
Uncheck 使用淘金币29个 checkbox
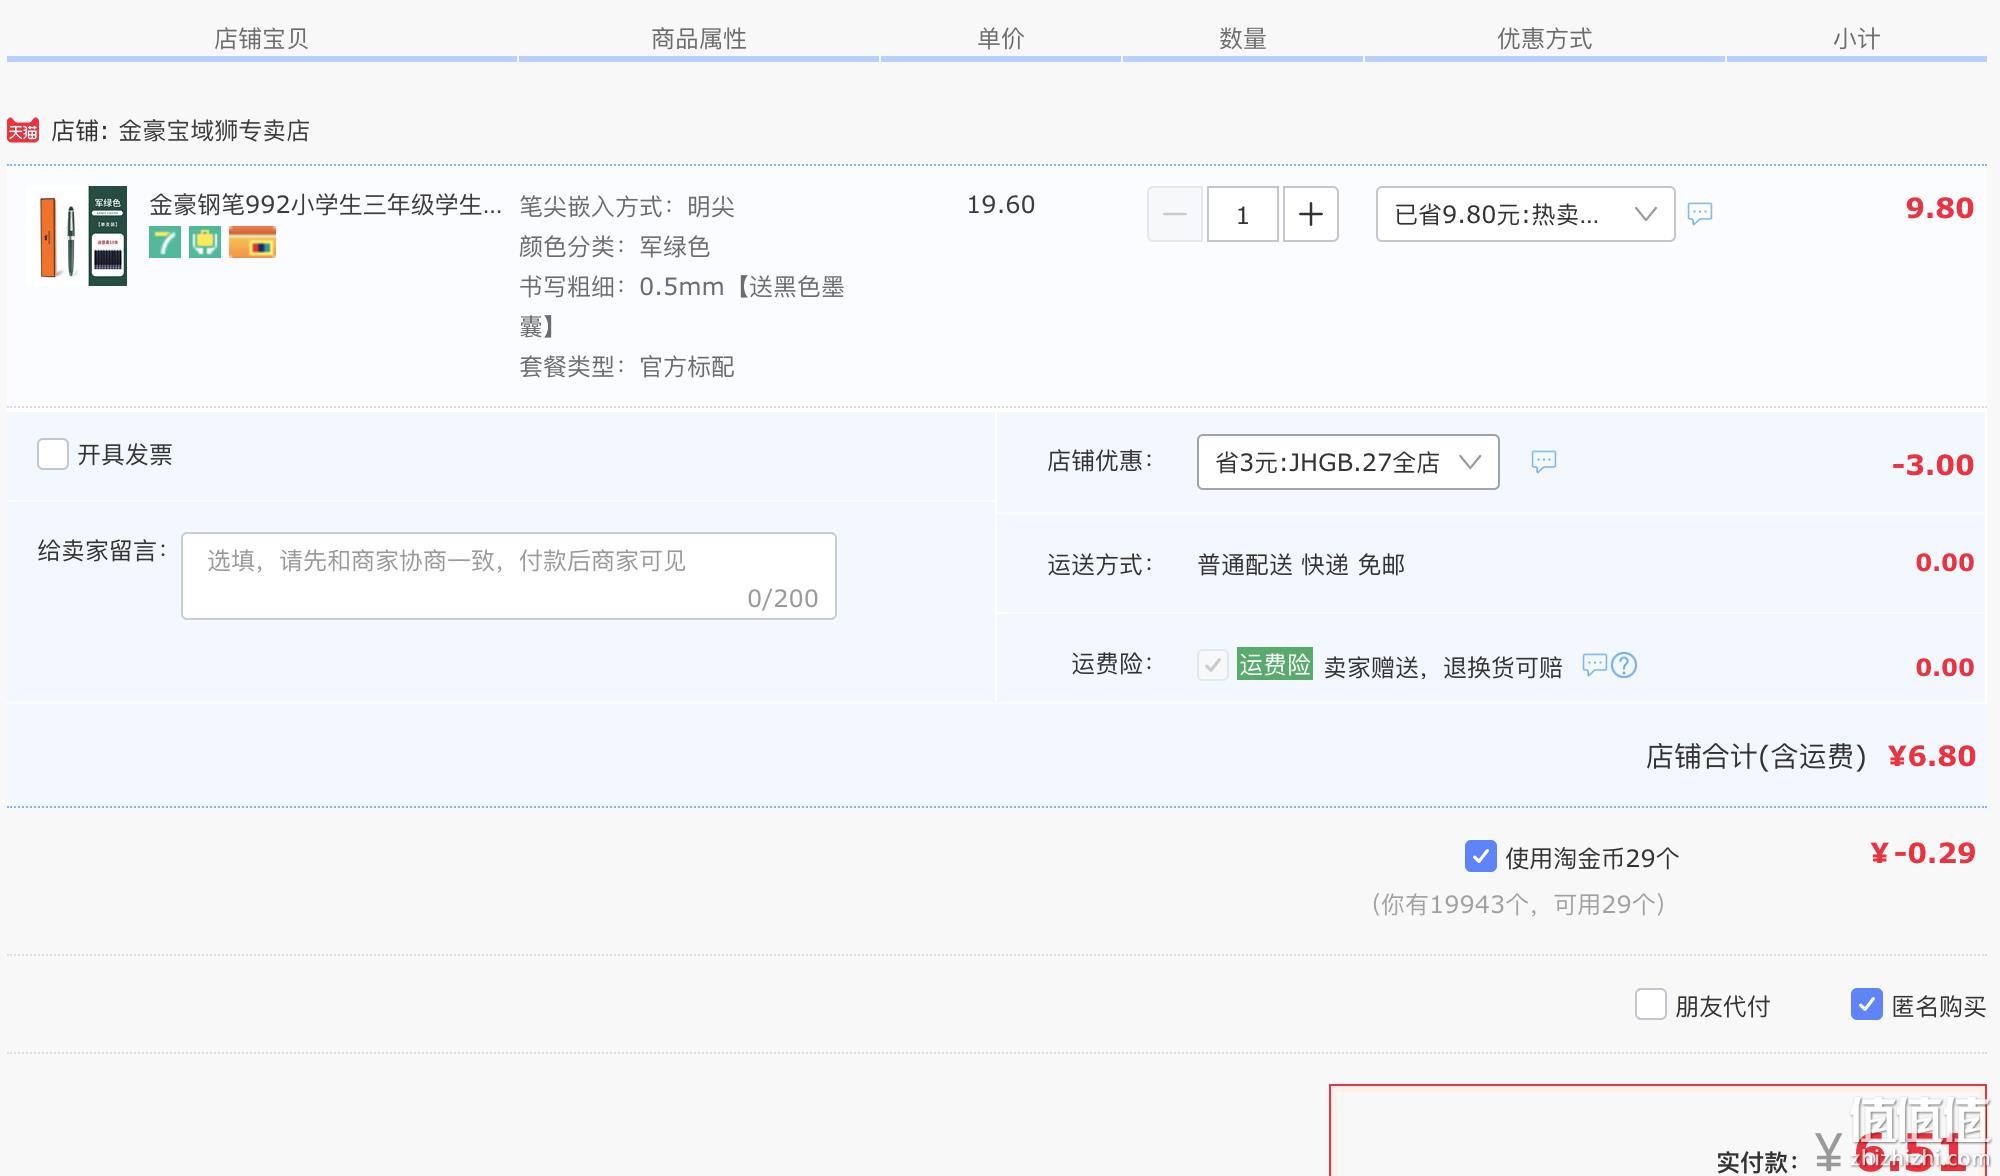[1481, 856]
